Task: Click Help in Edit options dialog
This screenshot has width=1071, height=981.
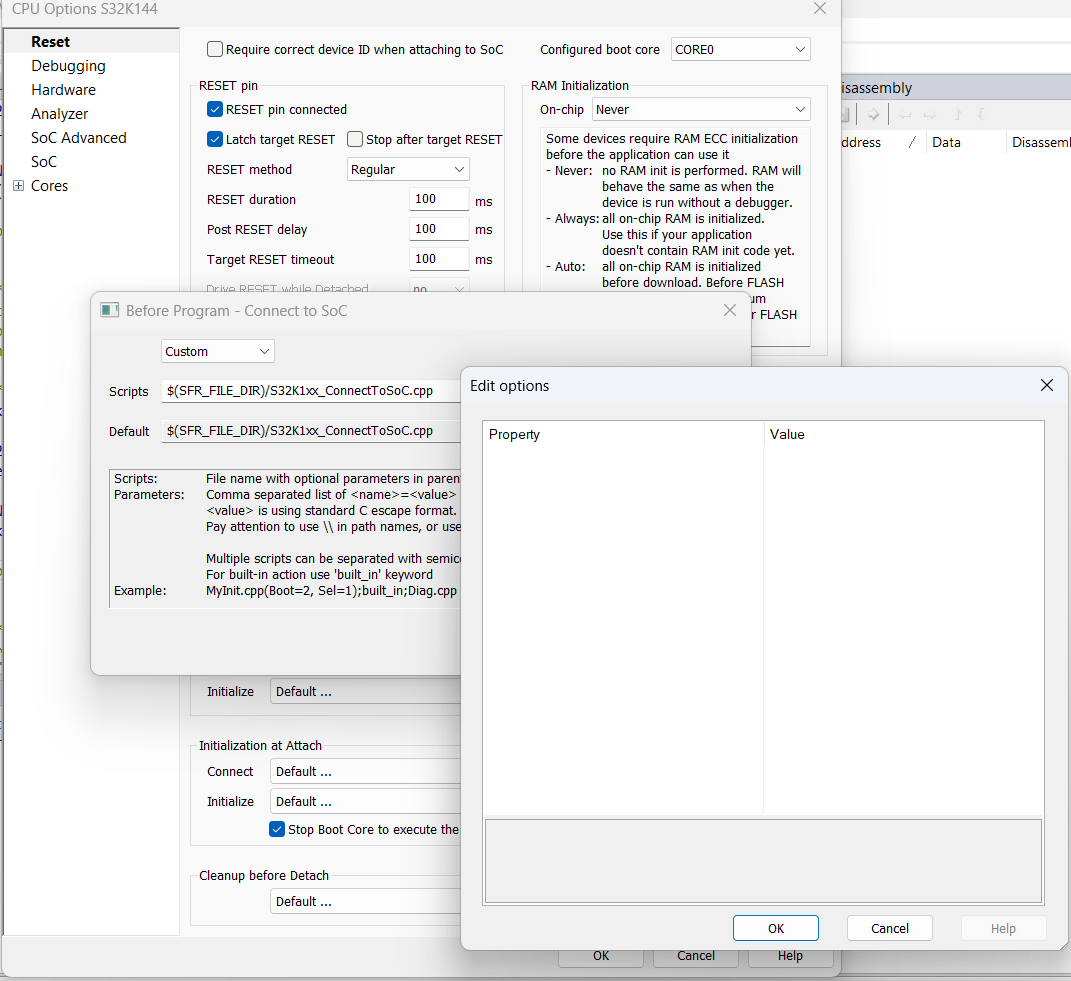Action: pyautogui.click(x=1003, y=928)
